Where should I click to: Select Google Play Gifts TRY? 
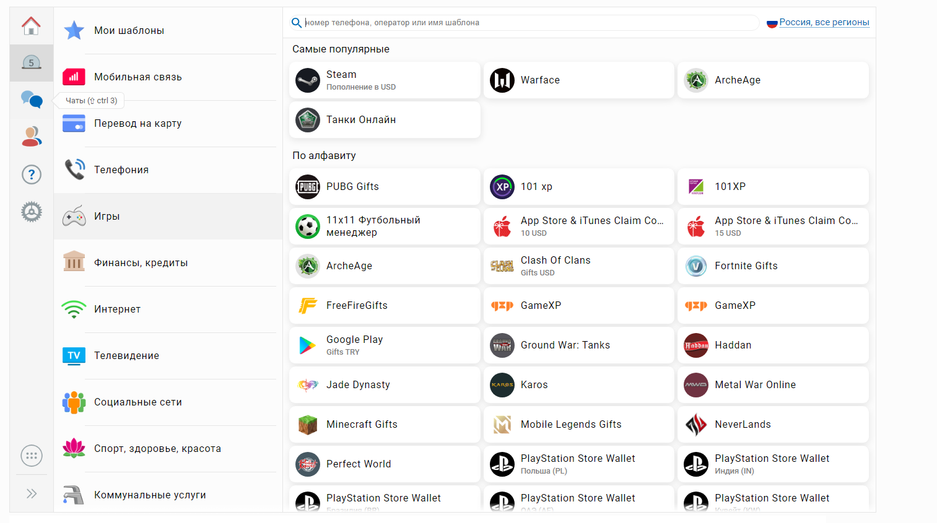pyautogui.click(x=385, y=345)
